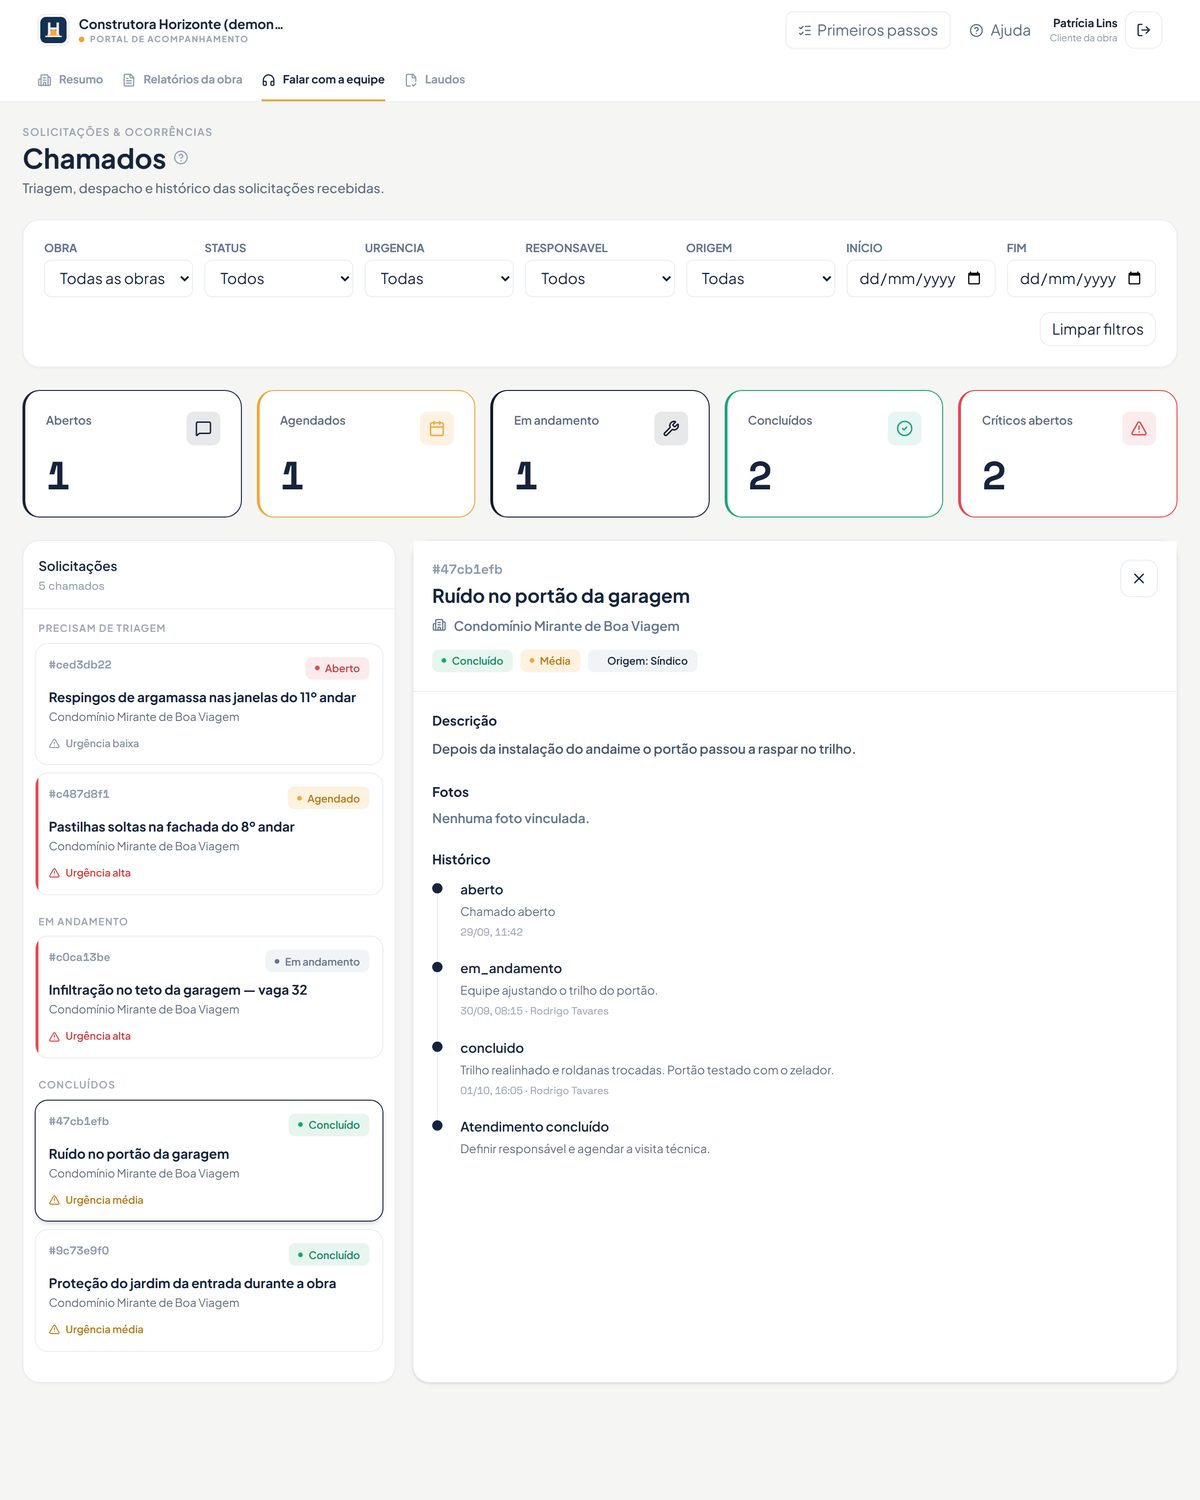Open the Ajuda link
The height and width of the screenshot is (1500, 1200).
(x=1000, y=31)
